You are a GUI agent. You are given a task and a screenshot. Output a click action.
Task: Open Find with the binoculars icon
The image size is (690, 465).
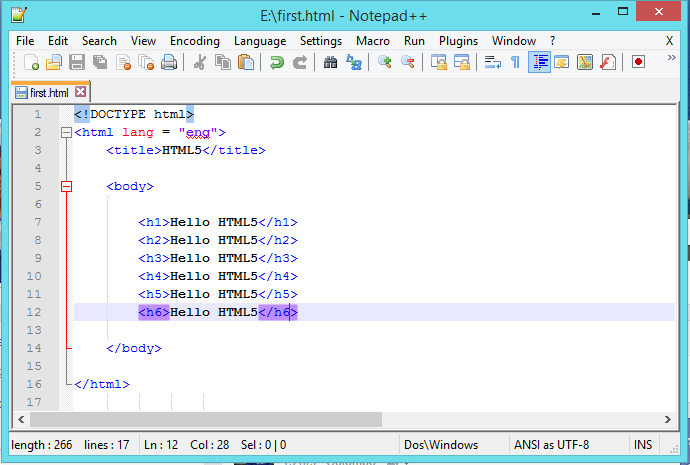[x=330, y=62]
